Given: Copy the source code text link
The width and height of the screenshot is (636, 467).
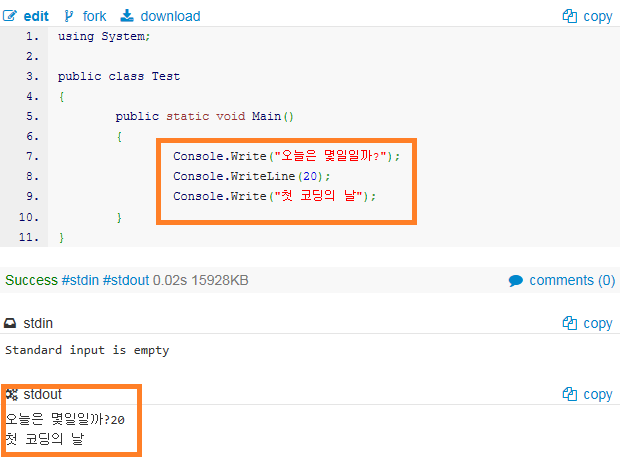Looking at the screenshot, I should coord(598,17).
